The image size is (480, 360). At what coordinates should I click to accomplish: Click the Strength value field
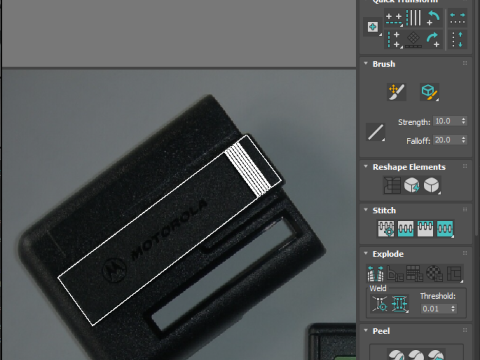click(446, 121)
